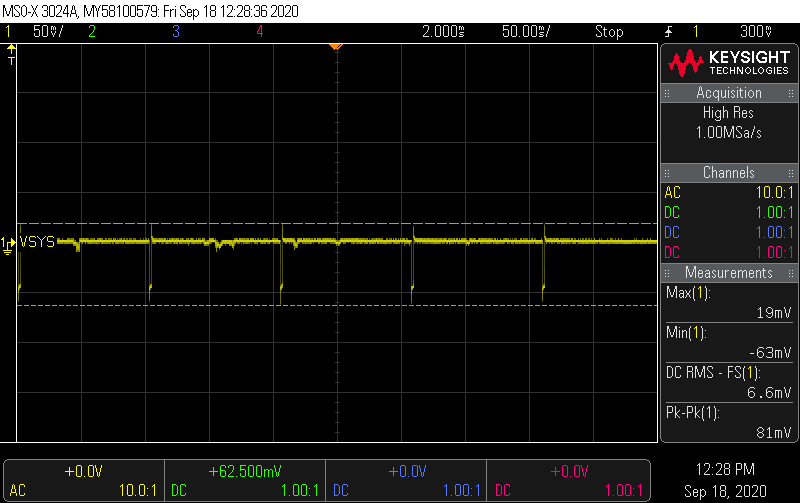Select the upper orange dashed cursor line
Viewport: 800px width, 503px height.
click(337, 223)
